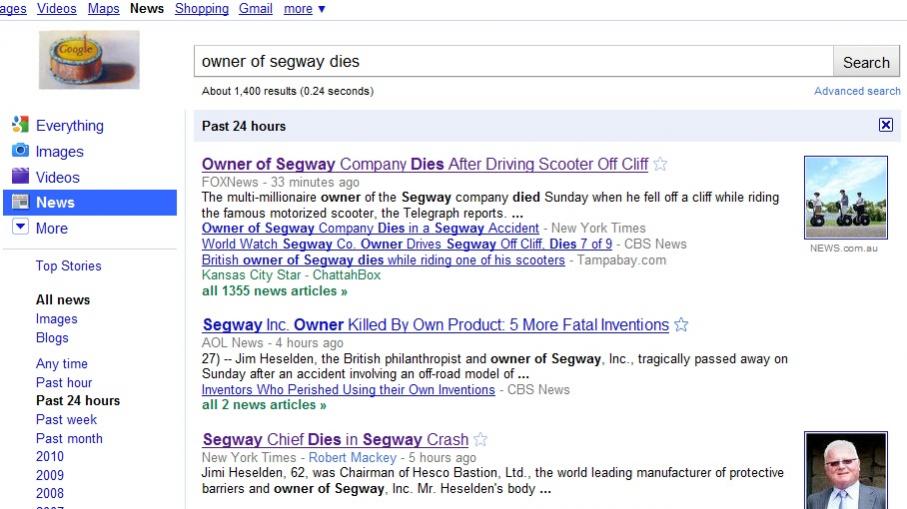Click the Google birthday cake logo

[89, 60]
